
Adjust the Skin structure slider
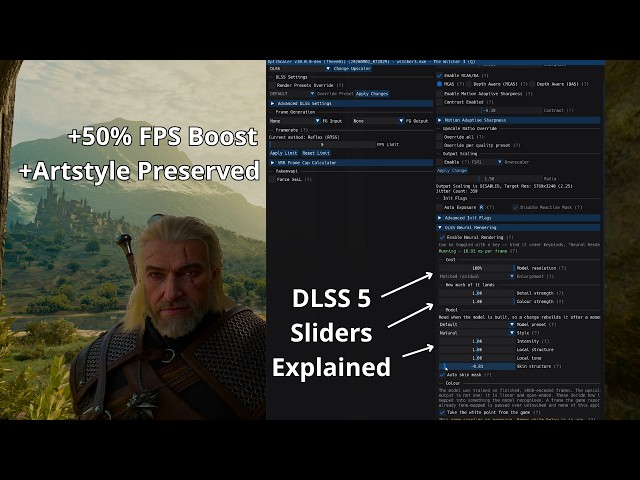click(x=477, y=367)
